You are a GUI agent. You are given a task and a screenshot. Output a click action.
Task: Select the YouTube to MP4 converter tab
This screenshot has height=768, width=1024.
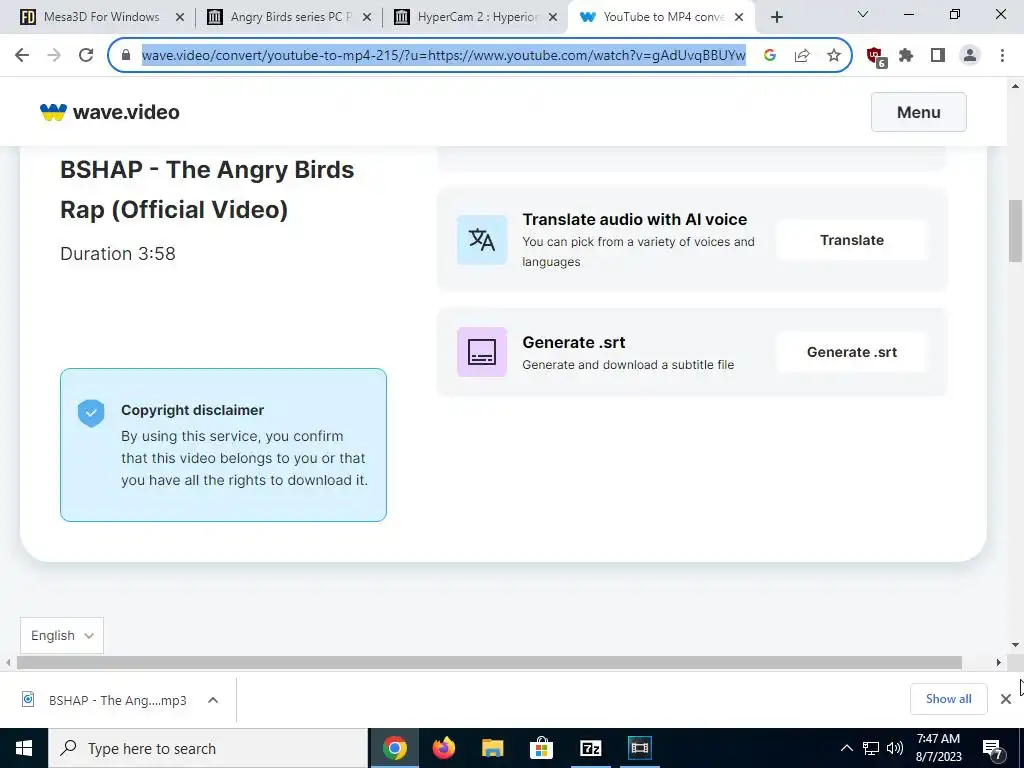pos(663,17)
